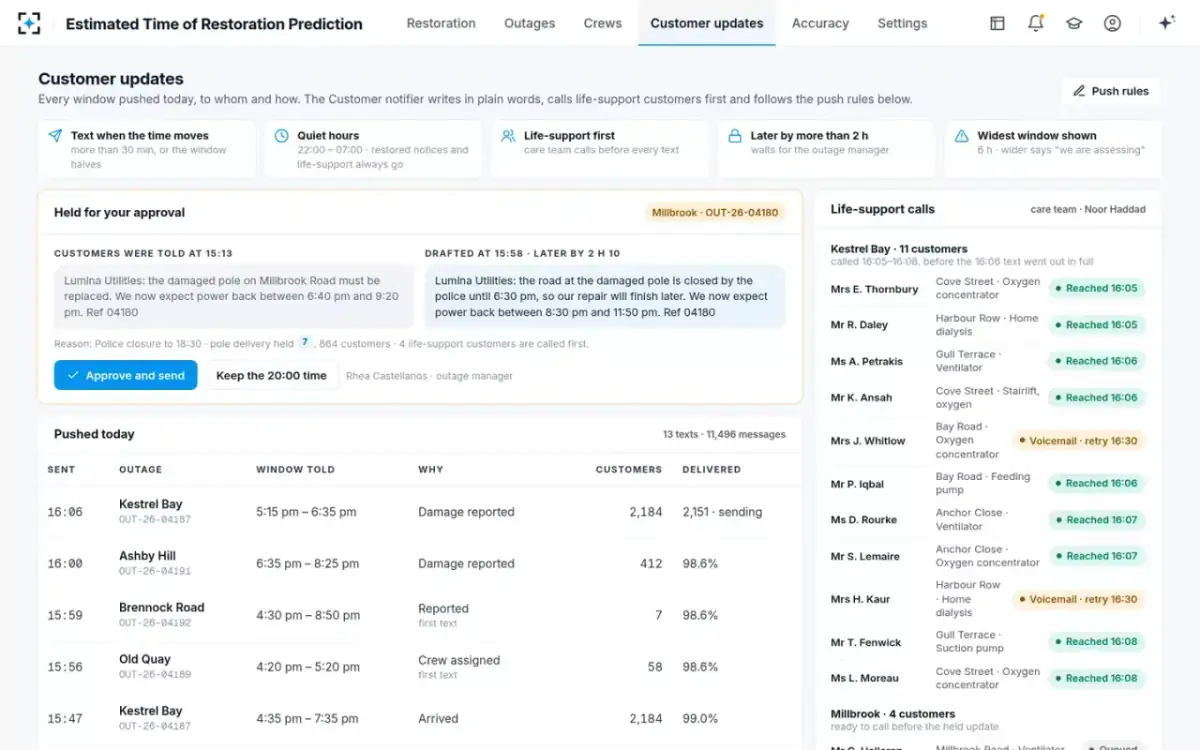This screenshot has height=750, width=1200.
Task: Click the SENT column header
Action: pos(61,469)
